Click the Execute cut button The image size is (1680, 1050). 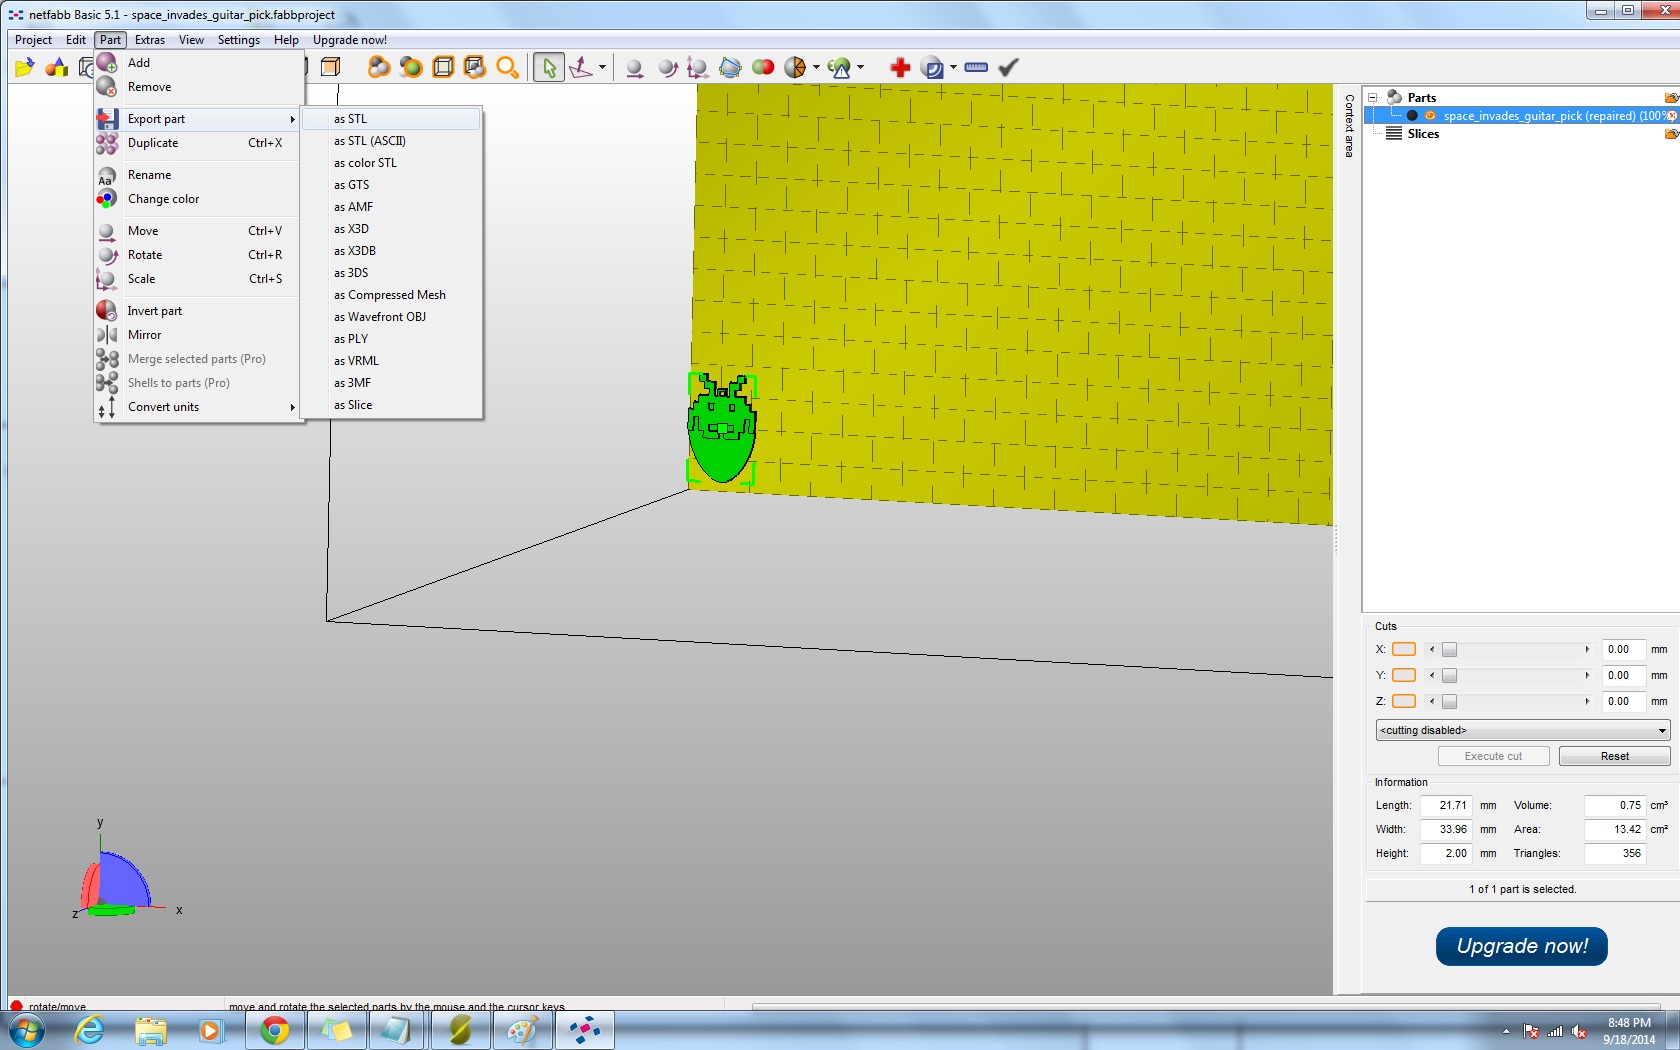coord(1493,756)
